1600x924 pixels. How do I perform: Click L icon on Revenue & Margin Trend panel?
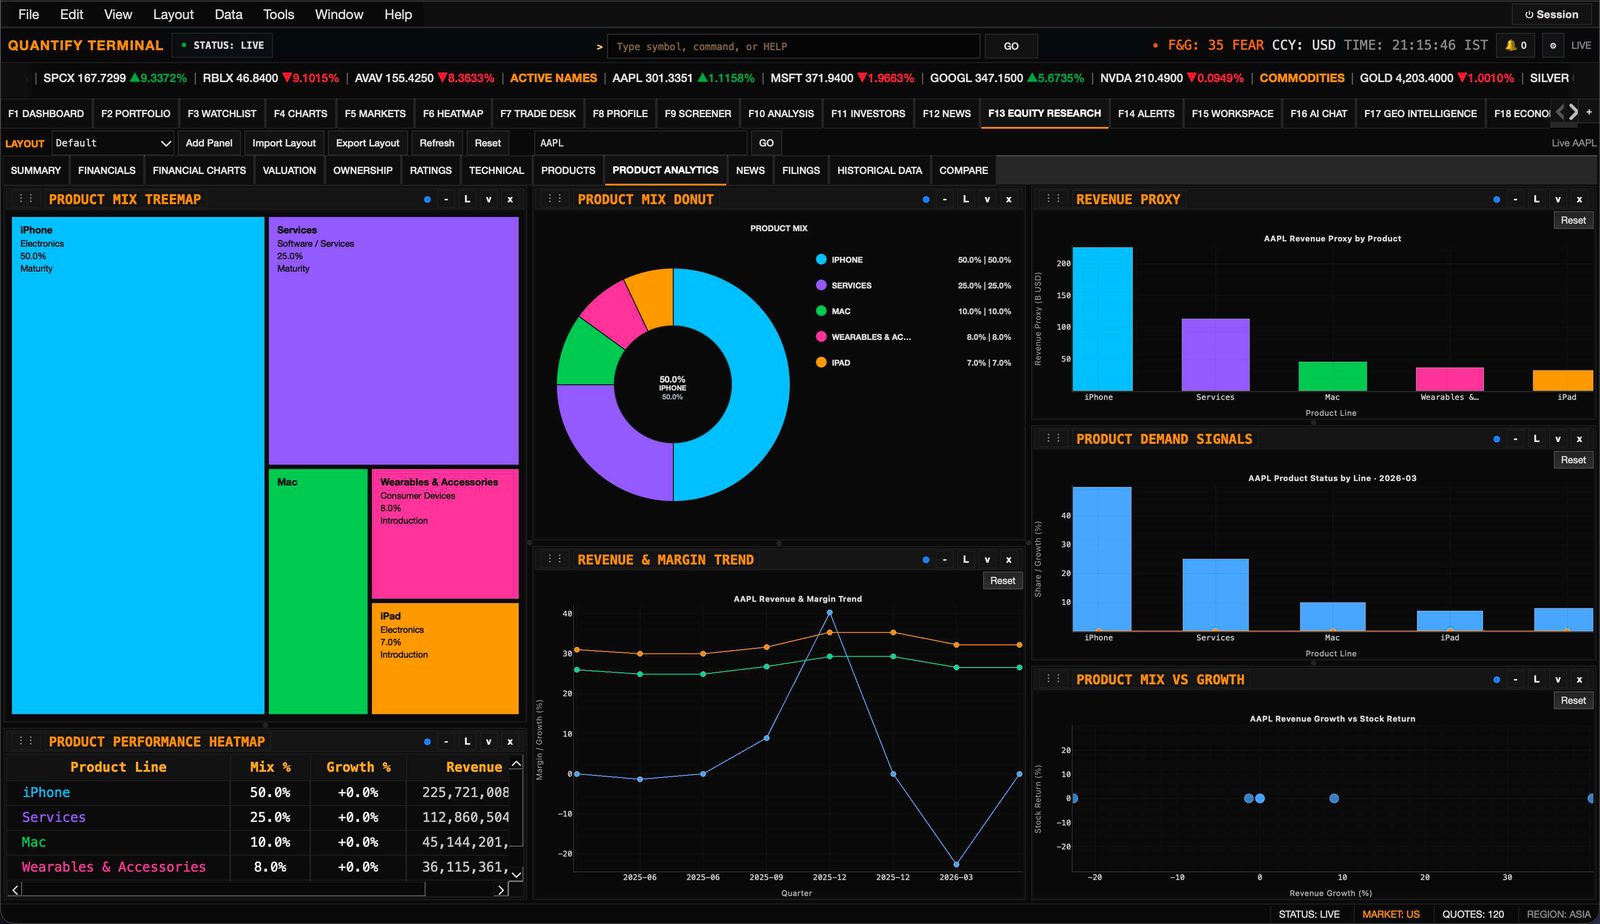(966, 560)
